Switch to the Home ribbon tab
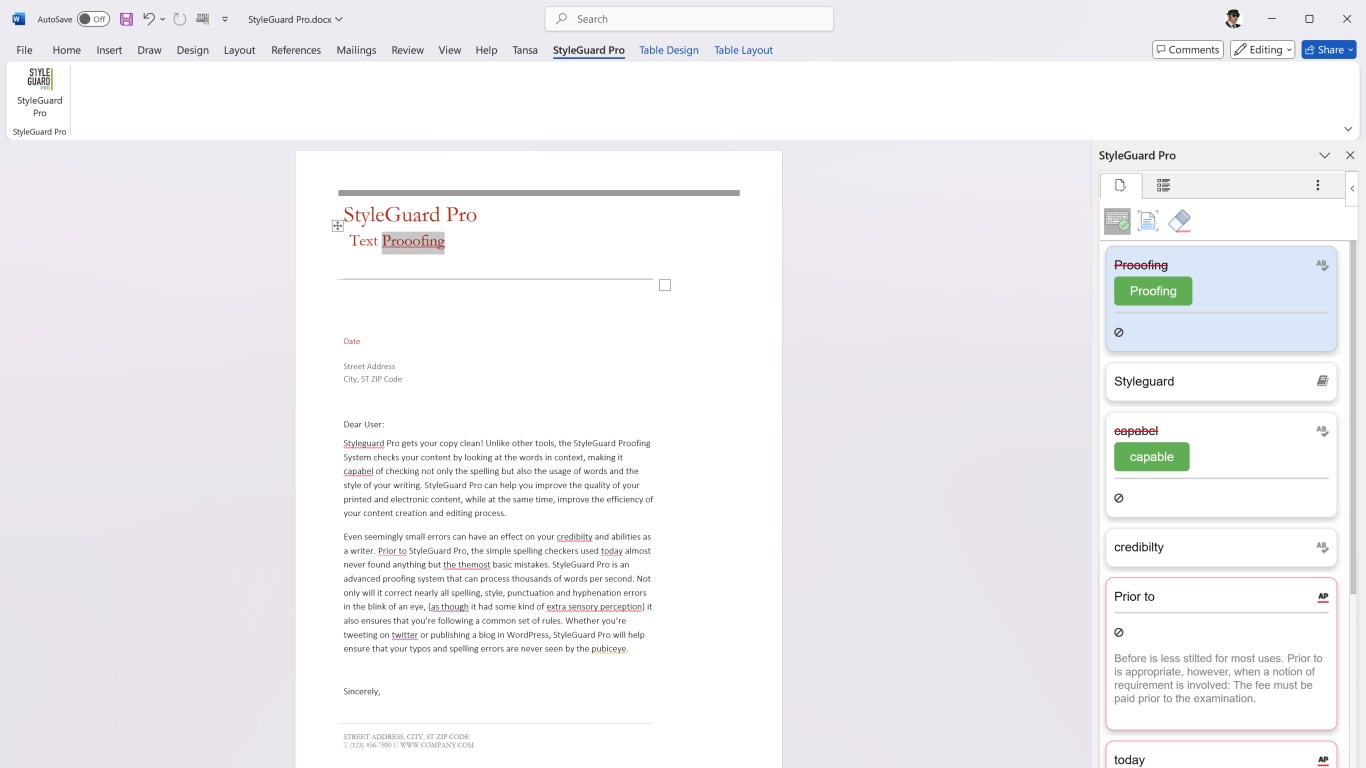1366x768 pixels. pyautogui.click(x=66, y=50)
